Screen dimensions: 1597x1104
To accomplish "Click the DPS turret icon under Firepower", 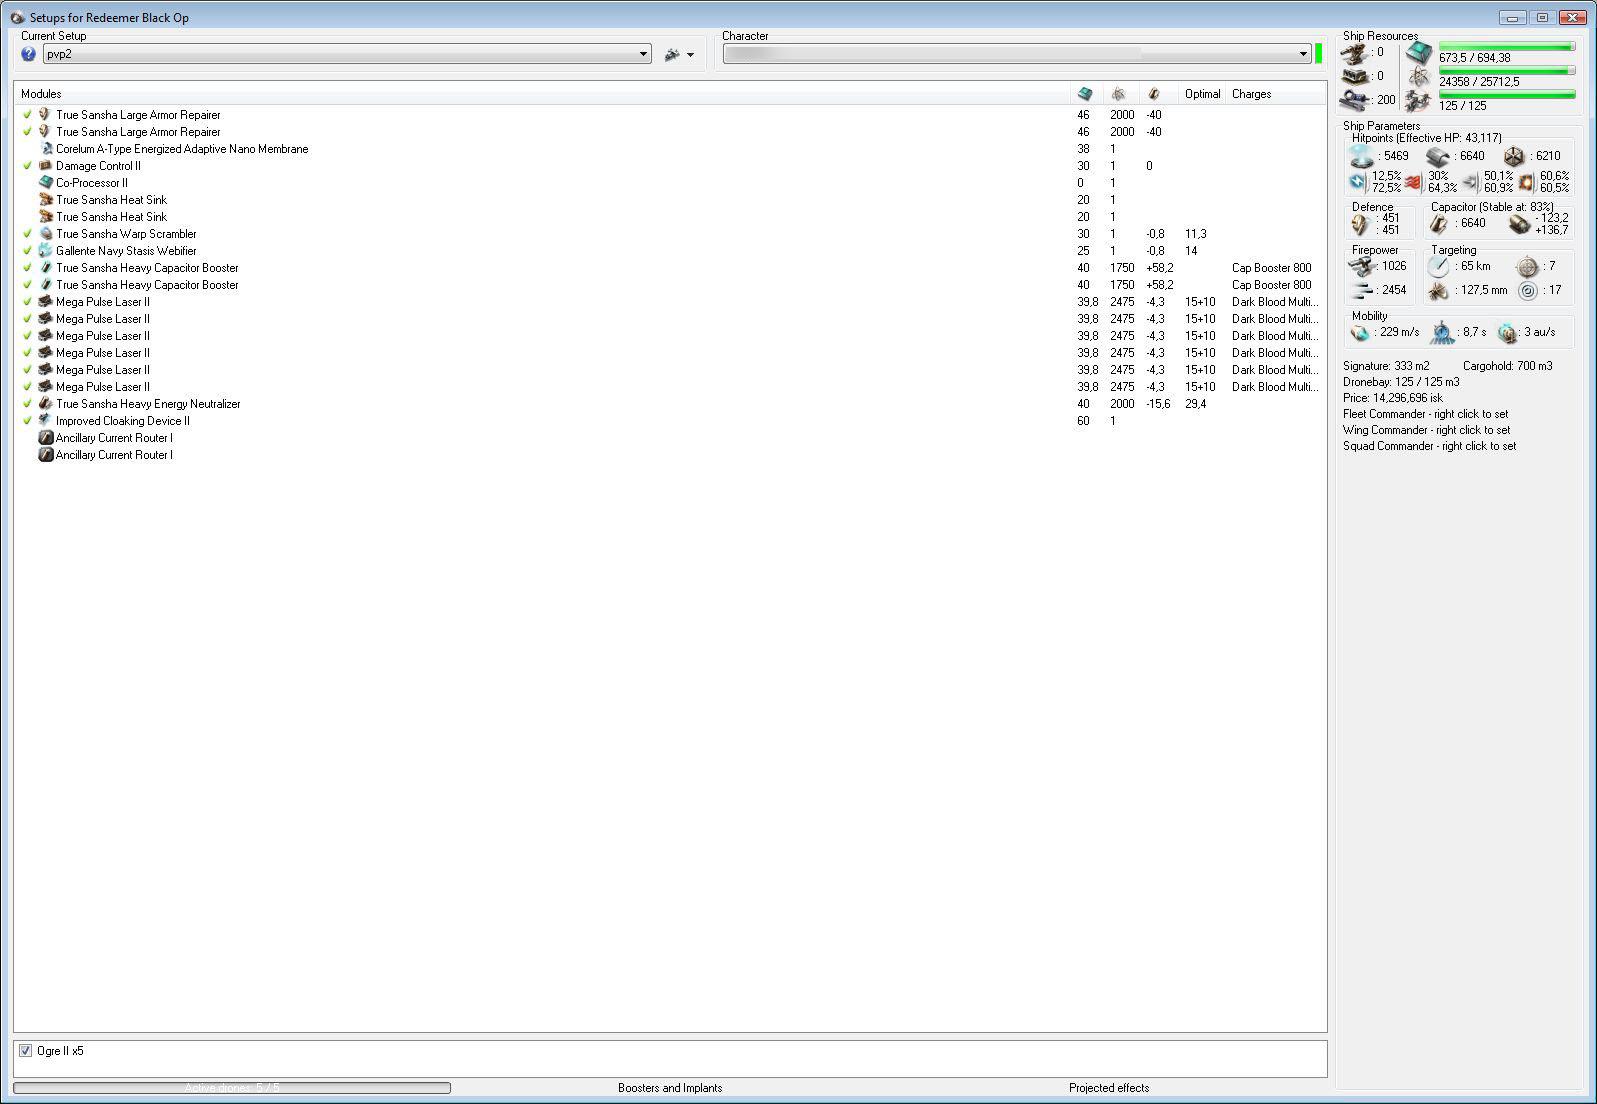I will tap(1361, 266).
